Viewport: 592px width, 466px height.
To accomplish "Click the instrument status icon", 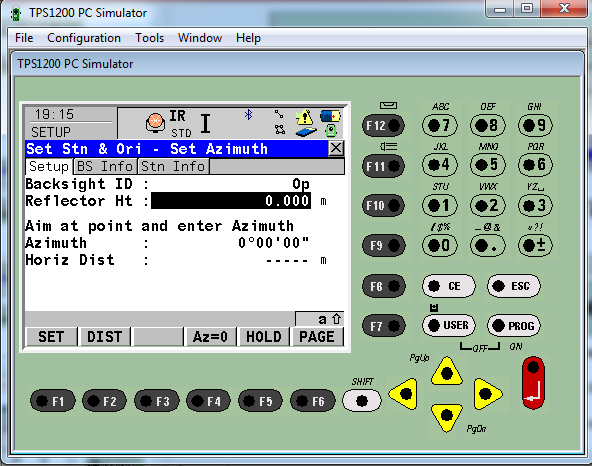I will (331, 131).
